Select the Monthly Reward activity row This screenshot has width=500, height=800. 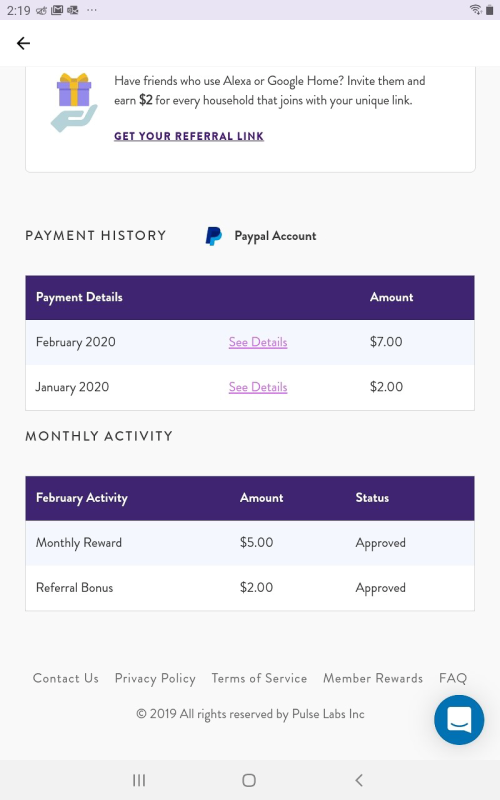pyautogui.click(x=250, y=543)
